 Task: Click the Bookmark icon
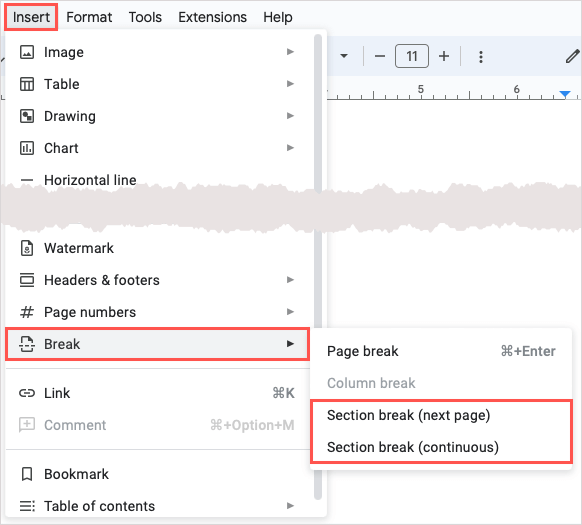[27, 474]
